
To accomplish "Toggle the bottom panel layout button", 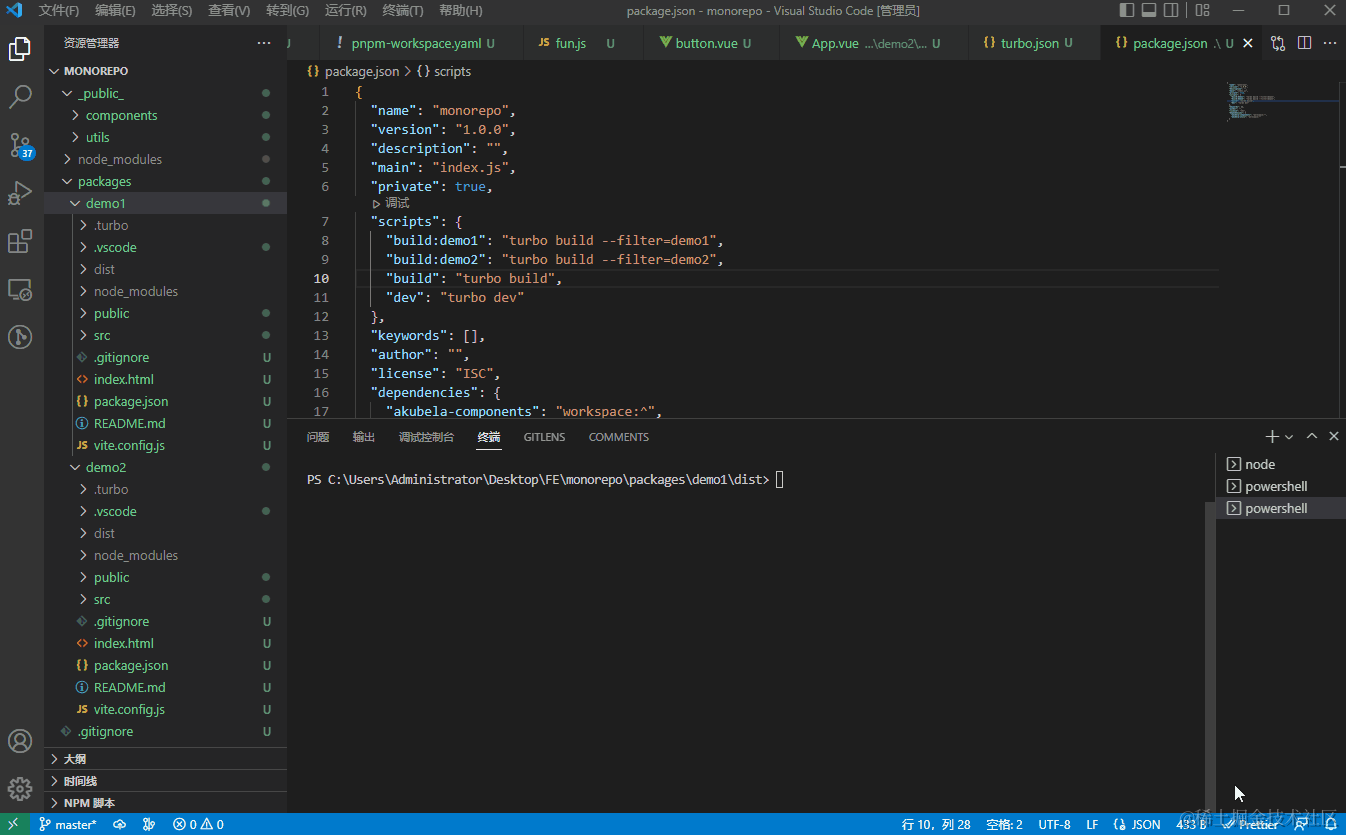I will [1149, 11].
